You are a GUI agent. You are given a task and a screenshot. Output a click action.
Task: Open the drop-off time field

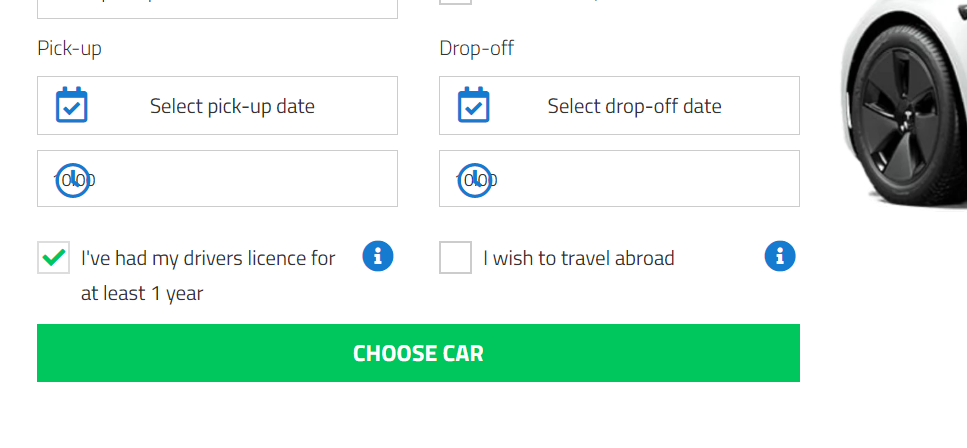[640, 179]
